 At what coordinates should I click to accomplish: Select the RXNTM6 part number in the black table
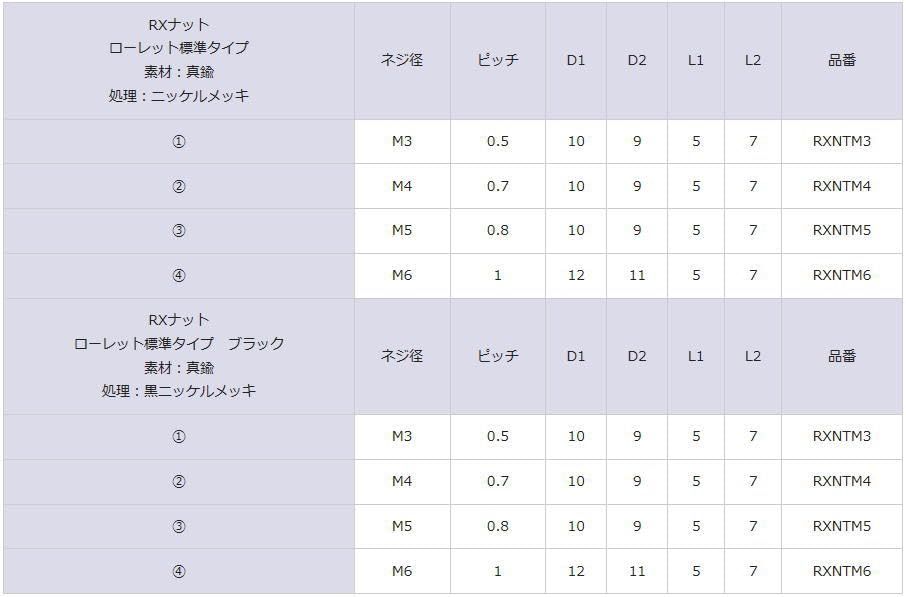tap(841, 571)
